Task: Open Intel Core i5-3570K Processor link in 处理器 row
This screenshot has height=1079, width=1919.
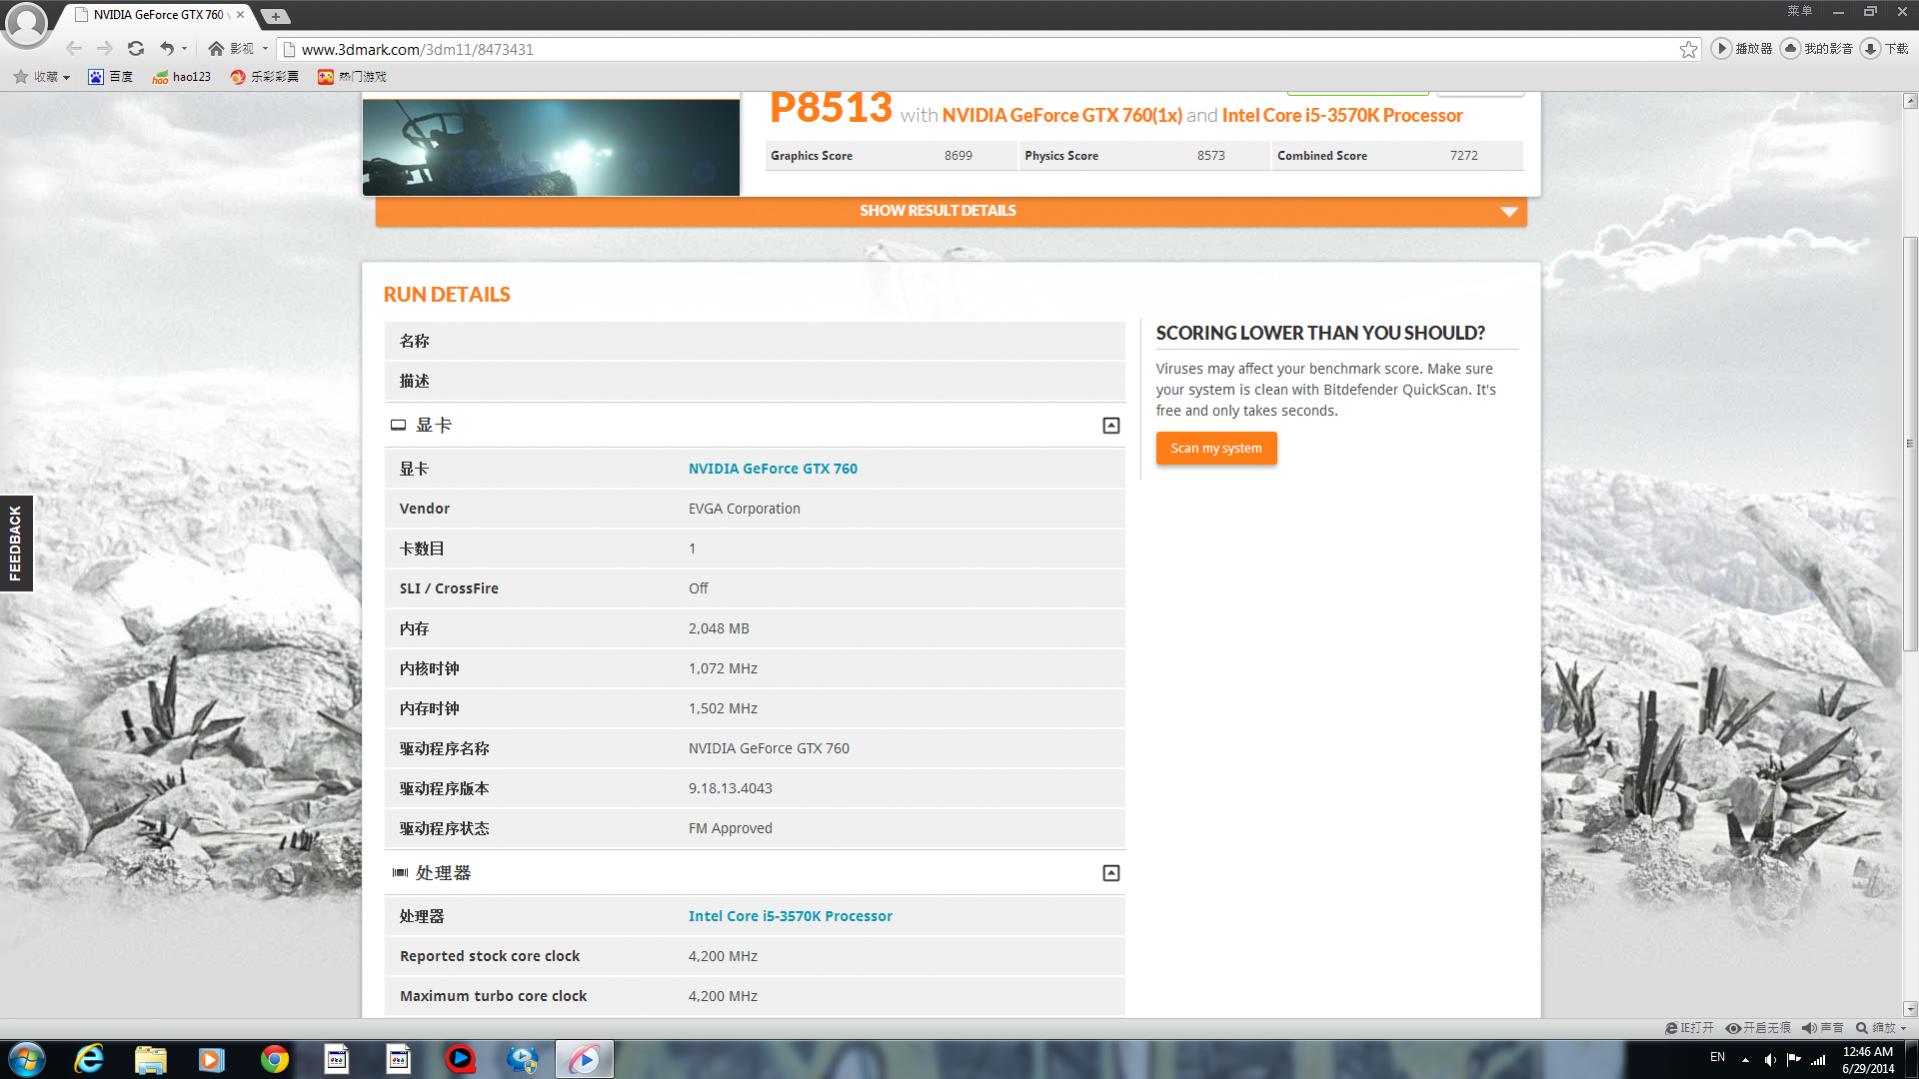Action: [x=790, y=916]
